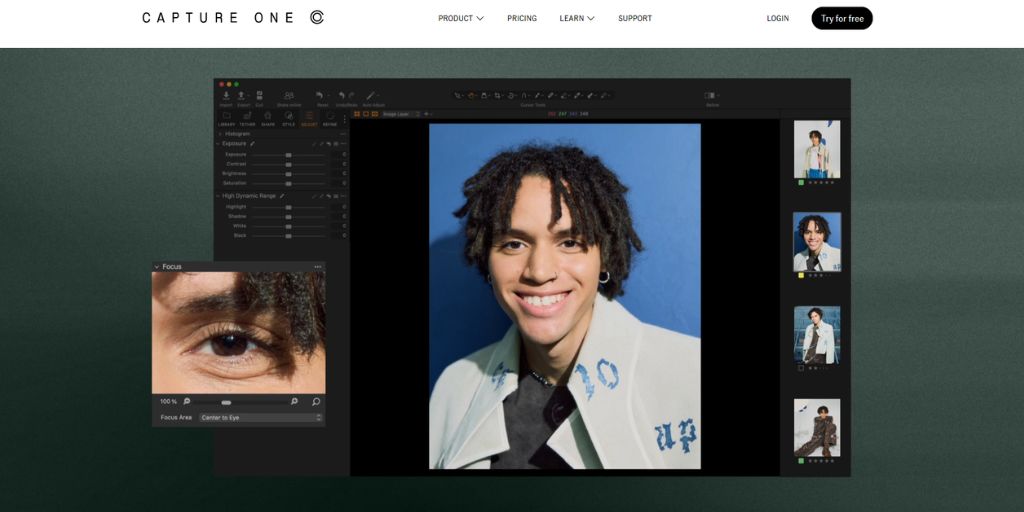
Task: Click the SUPPORT link
Action: [x=635, y=18]
